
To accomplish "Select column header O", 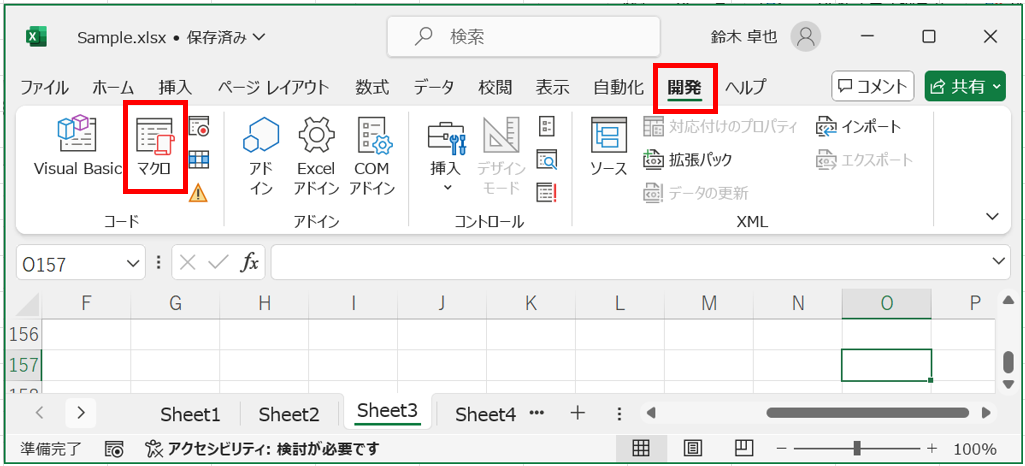I will point(886,303).
